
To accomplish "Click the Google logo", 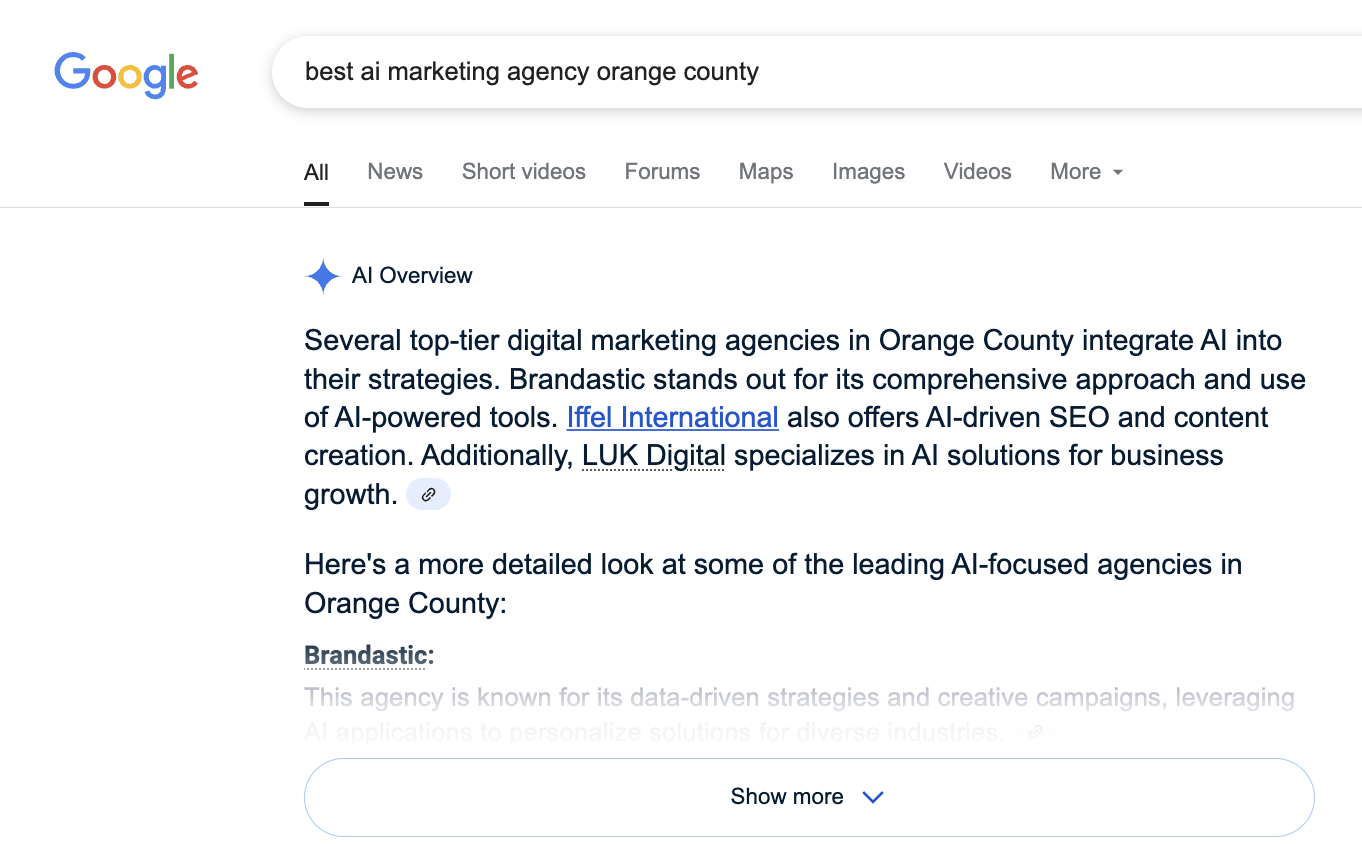I will (126, 74).
